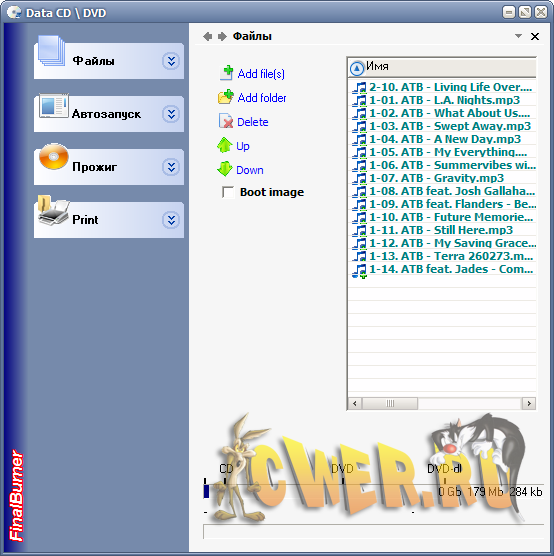Click the disc capacity usage bar
The height and width of the screenshot is (556, 554).
pos(373,491)
